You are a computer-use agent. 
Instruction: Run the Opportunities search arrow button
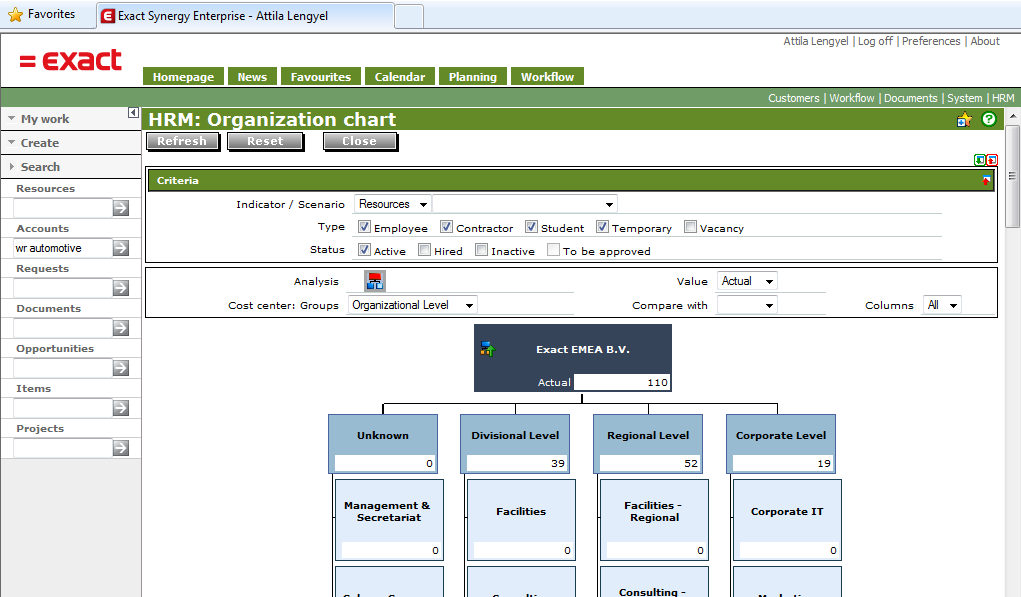tap(120, 368)
